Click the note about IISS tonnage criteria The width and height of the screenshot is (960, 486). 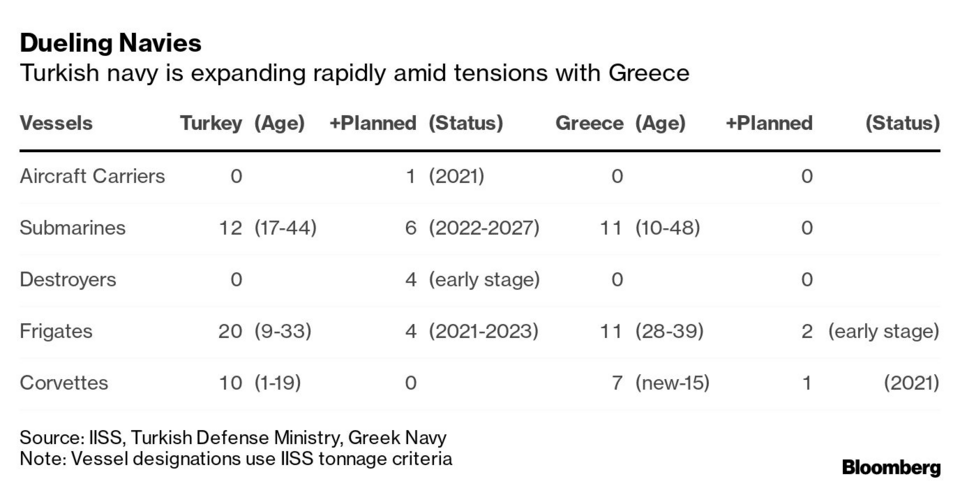(x=236, y=458)
